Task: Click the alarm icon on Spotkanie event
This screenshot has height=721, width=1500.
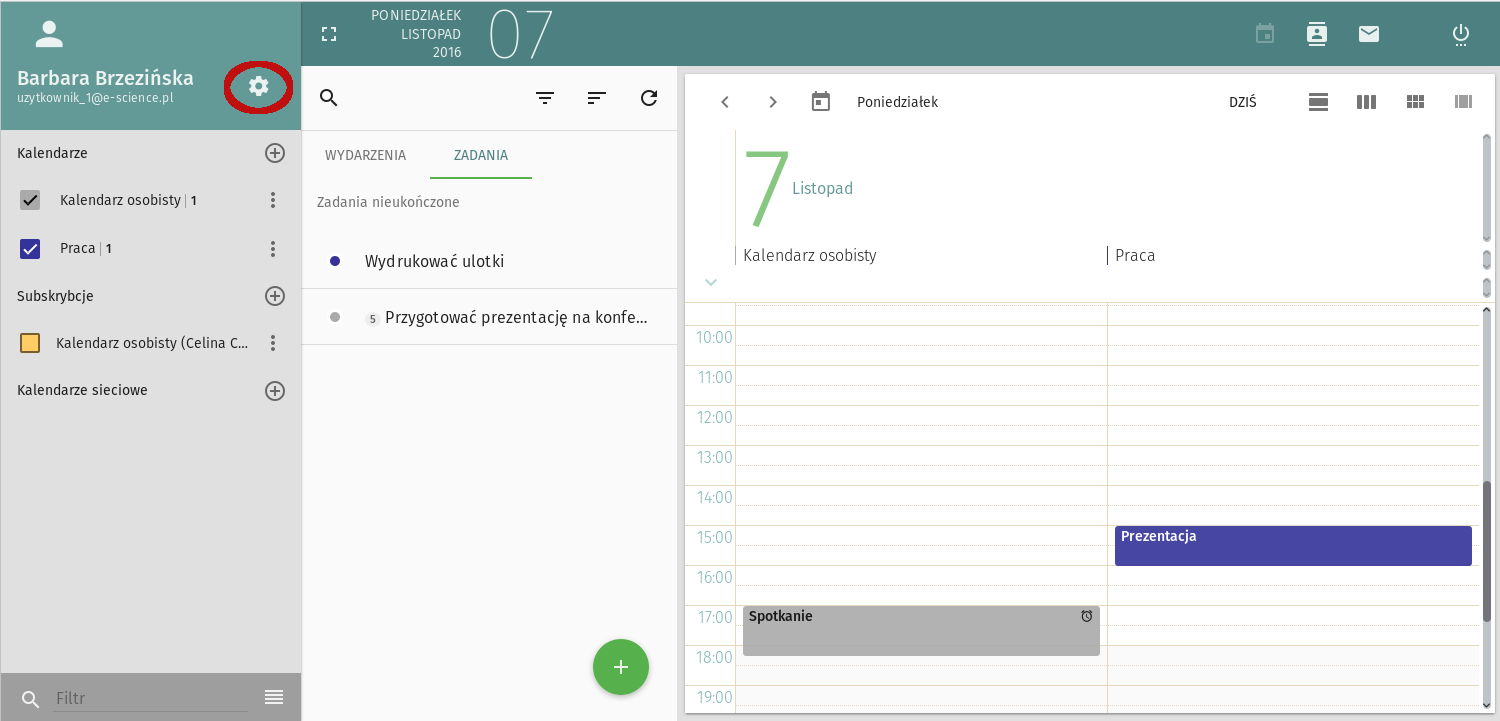Action: coord(1087,616)
